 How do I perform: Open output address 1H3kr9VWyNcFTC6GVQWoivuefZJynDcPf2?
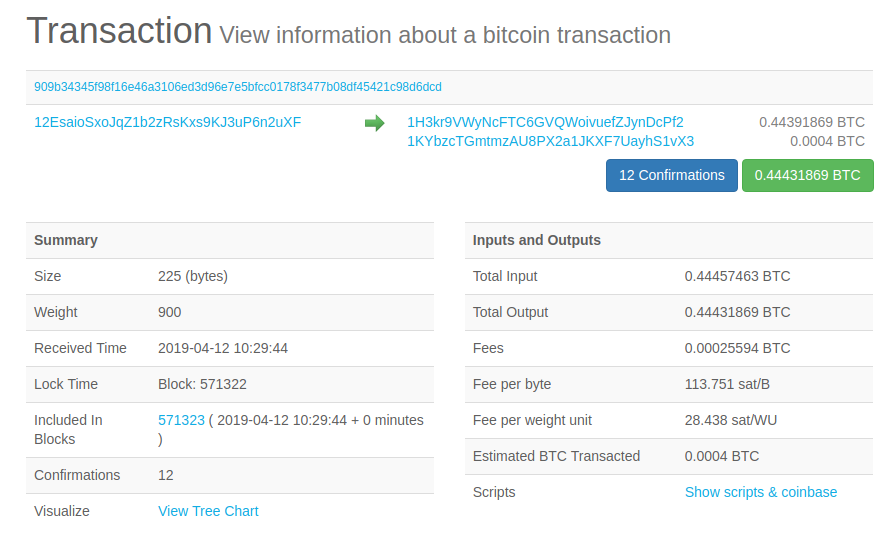[x=545, y=122]
